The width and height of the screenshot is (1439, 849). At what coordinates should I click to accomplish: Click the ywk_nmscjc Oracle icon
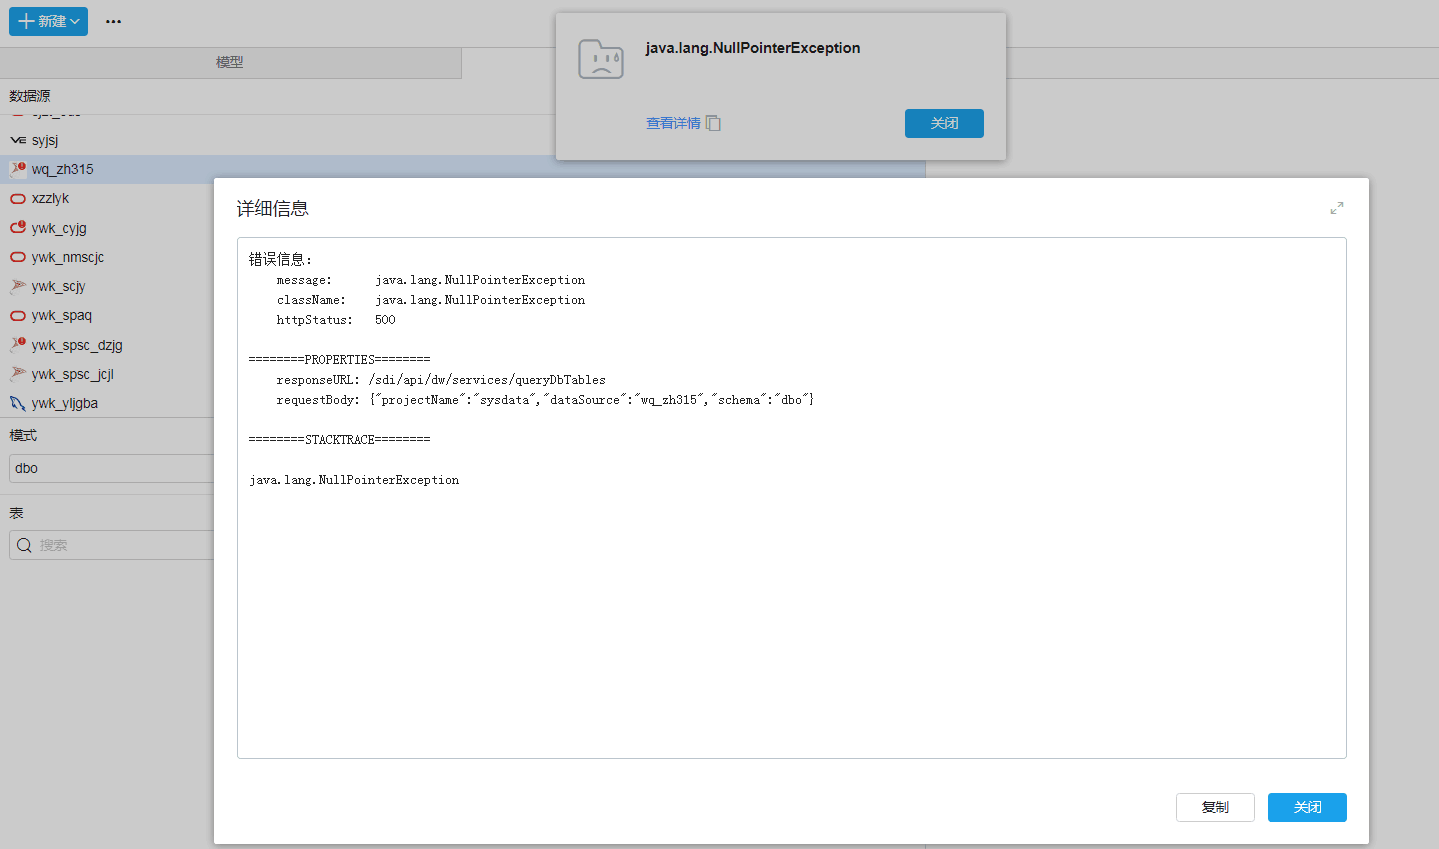point(18,257)
